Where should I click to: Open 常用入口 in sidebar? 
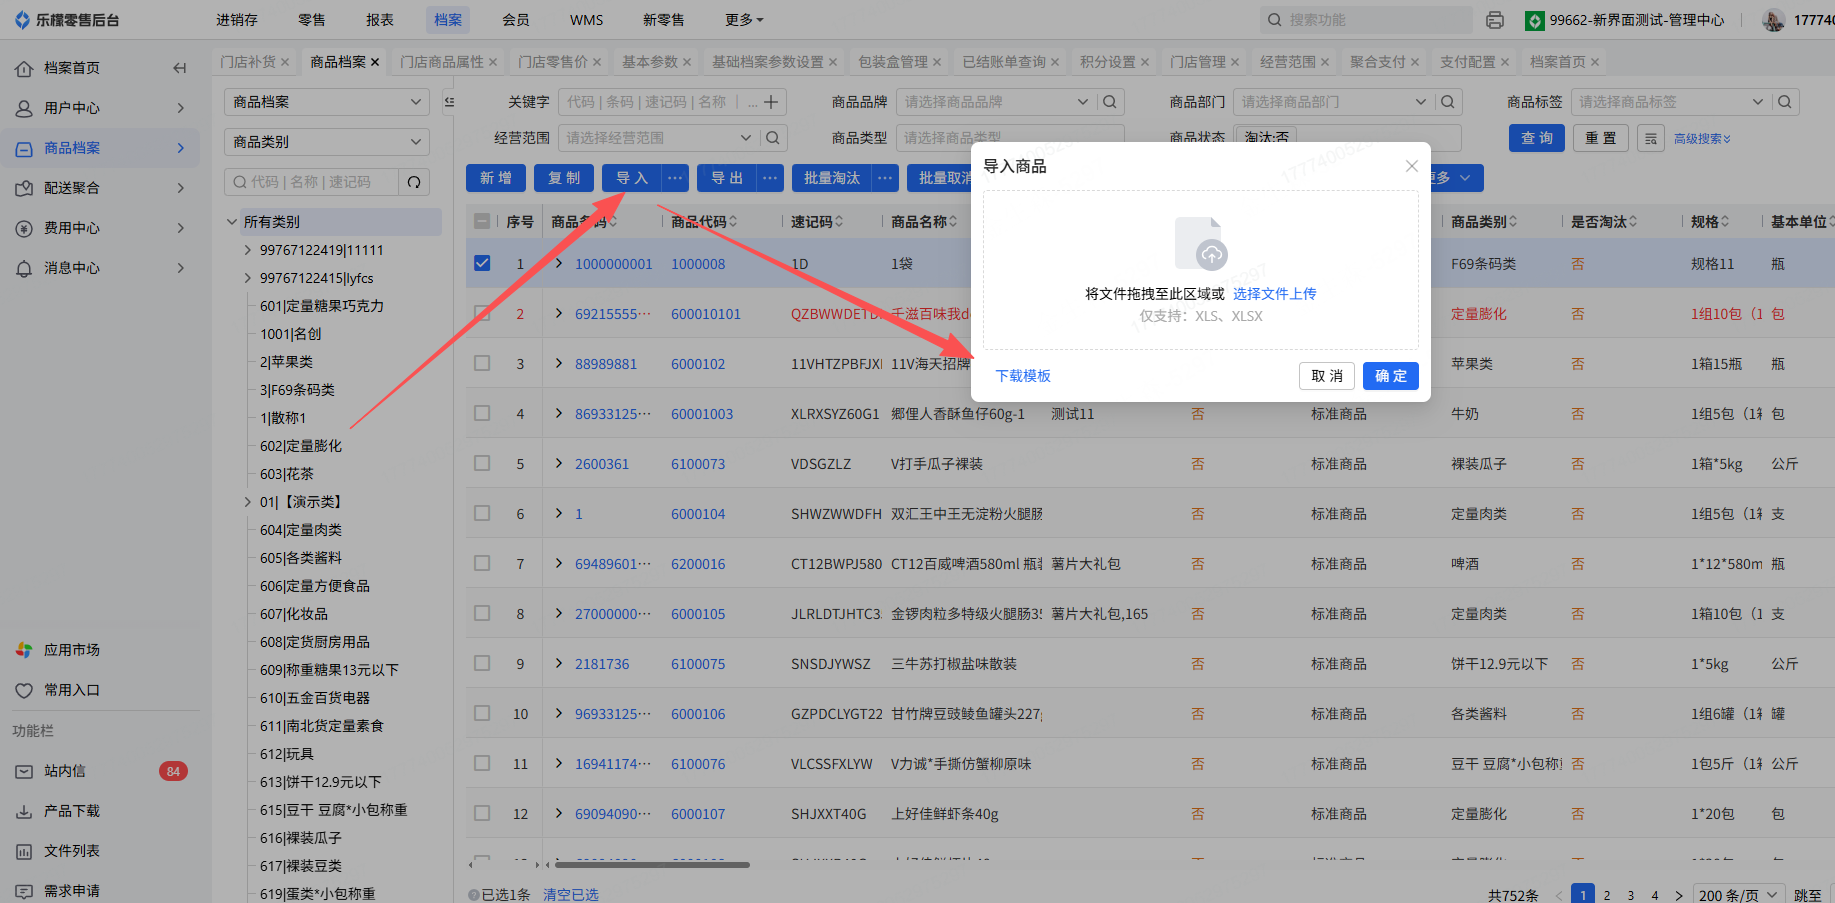pos(72,690)
